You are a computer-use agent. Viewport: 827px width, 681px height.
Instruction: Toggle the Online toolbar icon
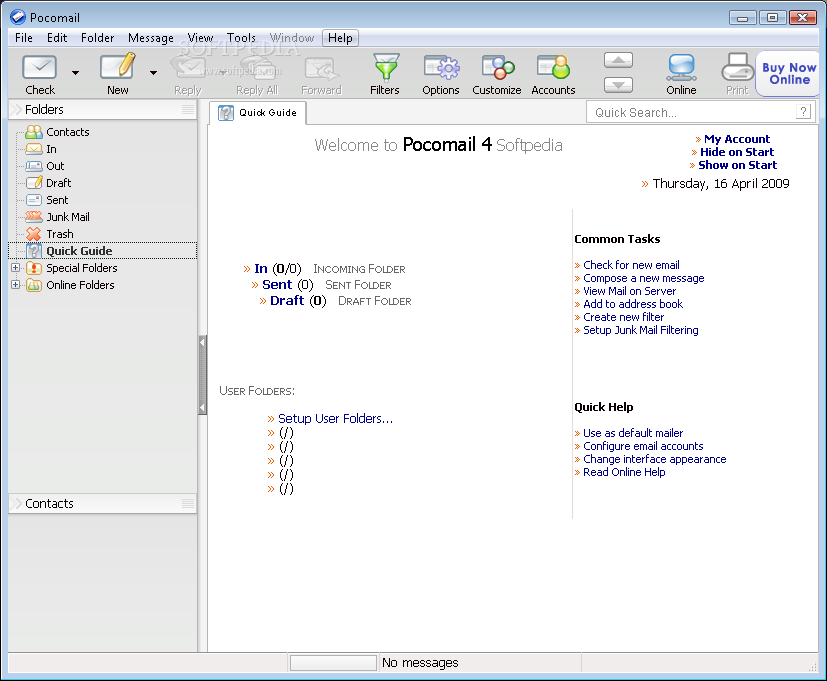click(x=681, y=67)
